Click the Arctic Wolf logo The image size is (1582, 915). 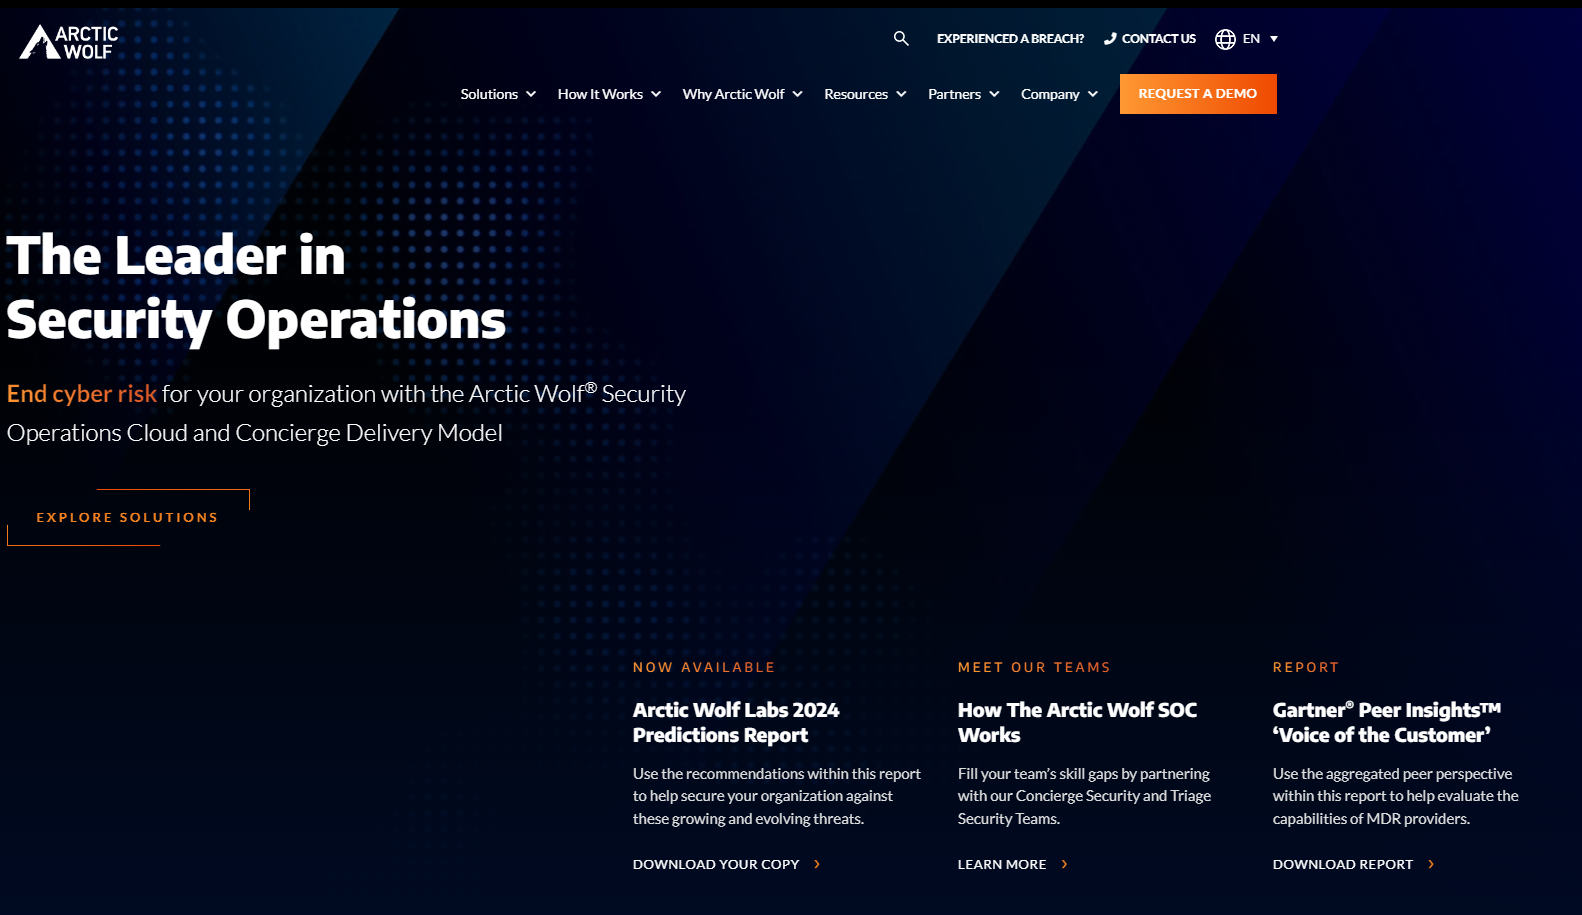pos(69,42)
